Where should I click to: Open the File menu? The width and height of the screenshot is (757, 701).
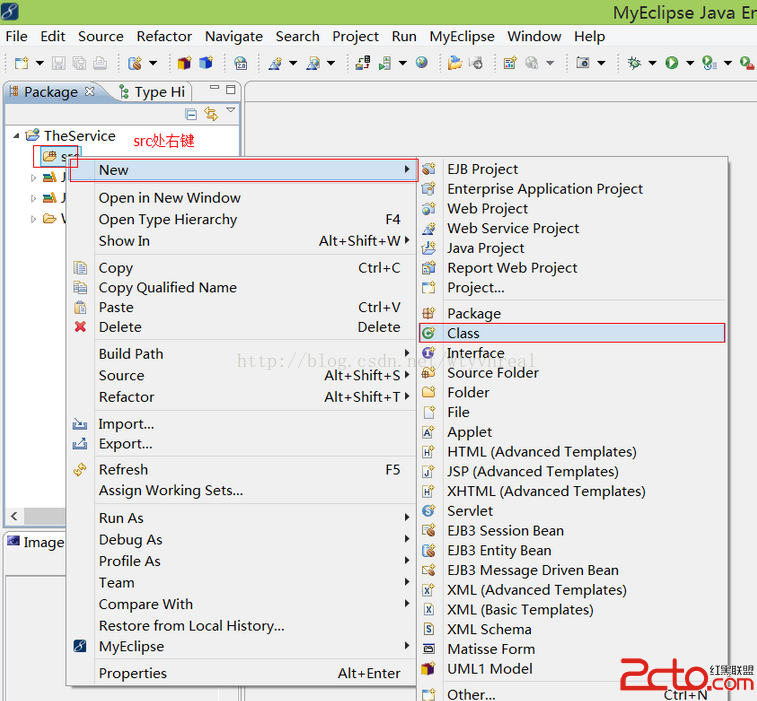pos(16,36)
